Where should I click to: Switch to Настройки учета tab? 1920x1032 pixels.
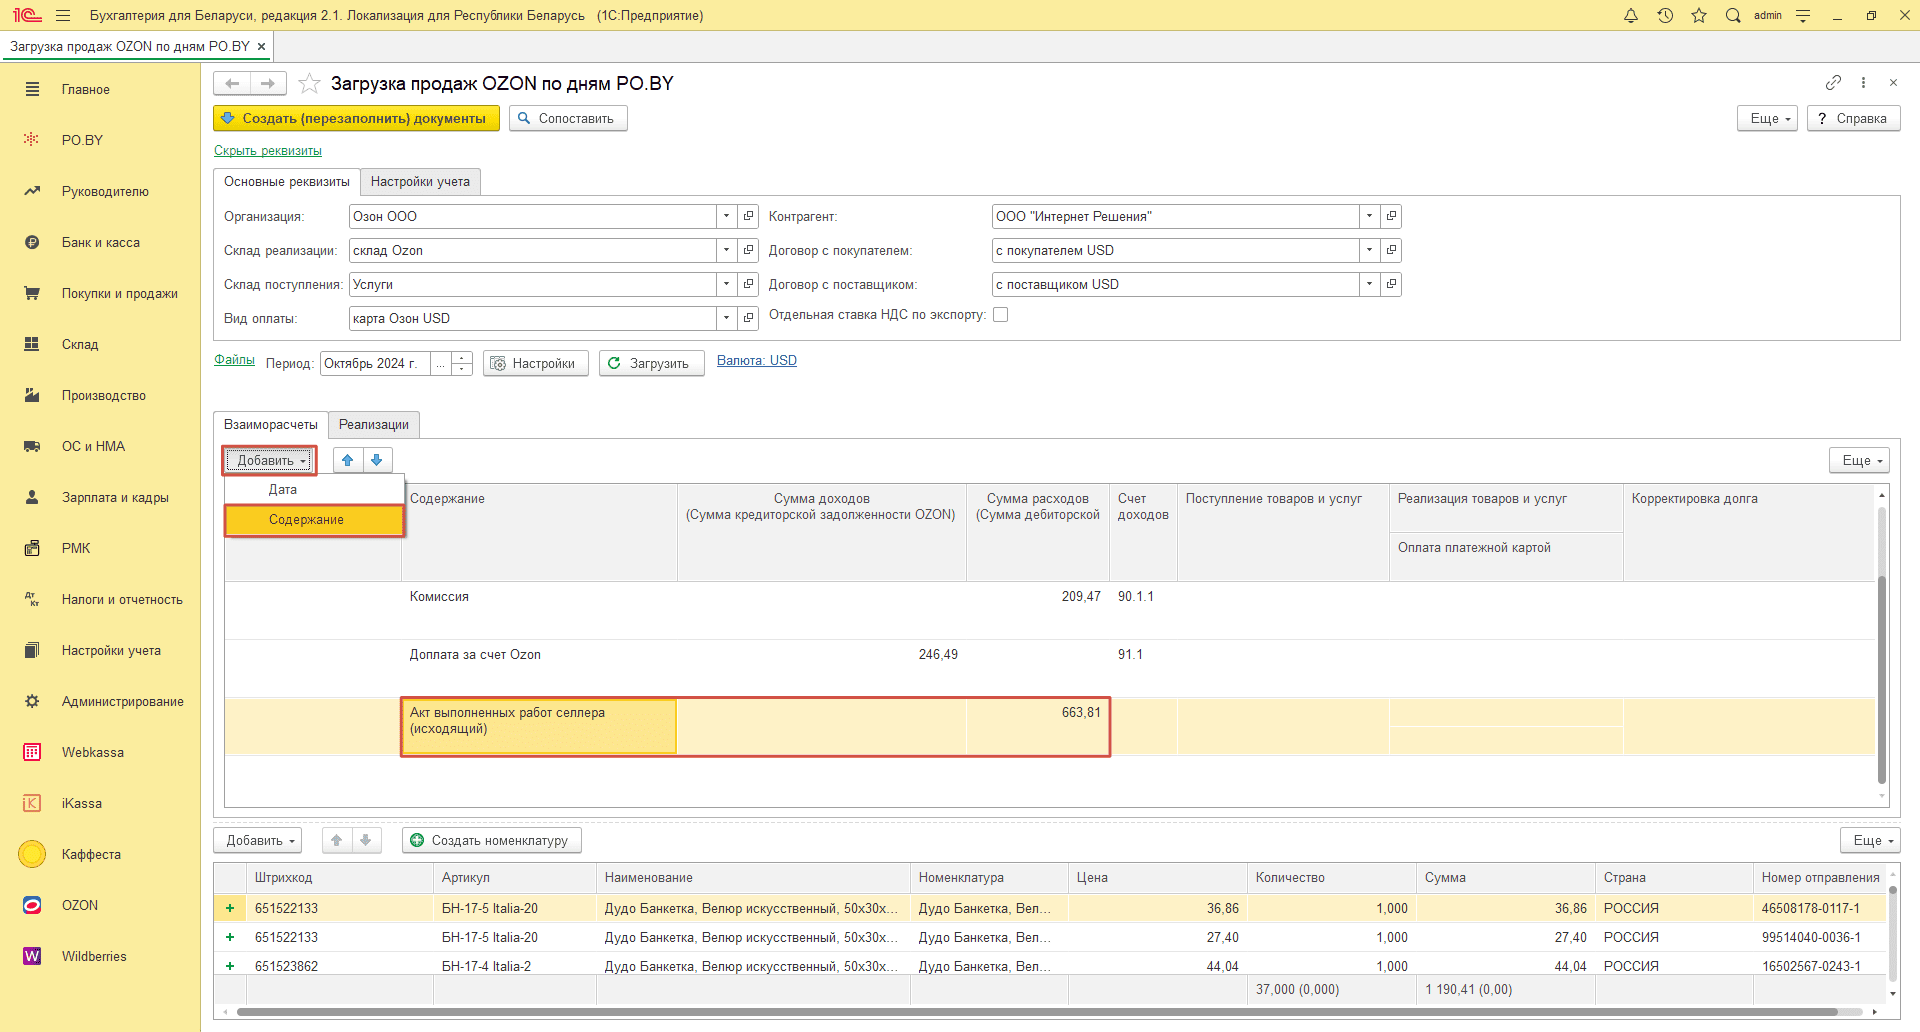(420, 181)
